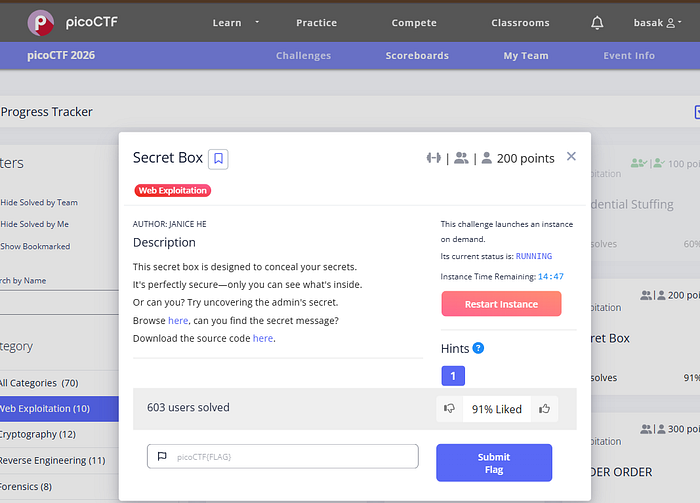Toggle Show Bookmarked filter
The image size is (700, 503).
(35, 246)
